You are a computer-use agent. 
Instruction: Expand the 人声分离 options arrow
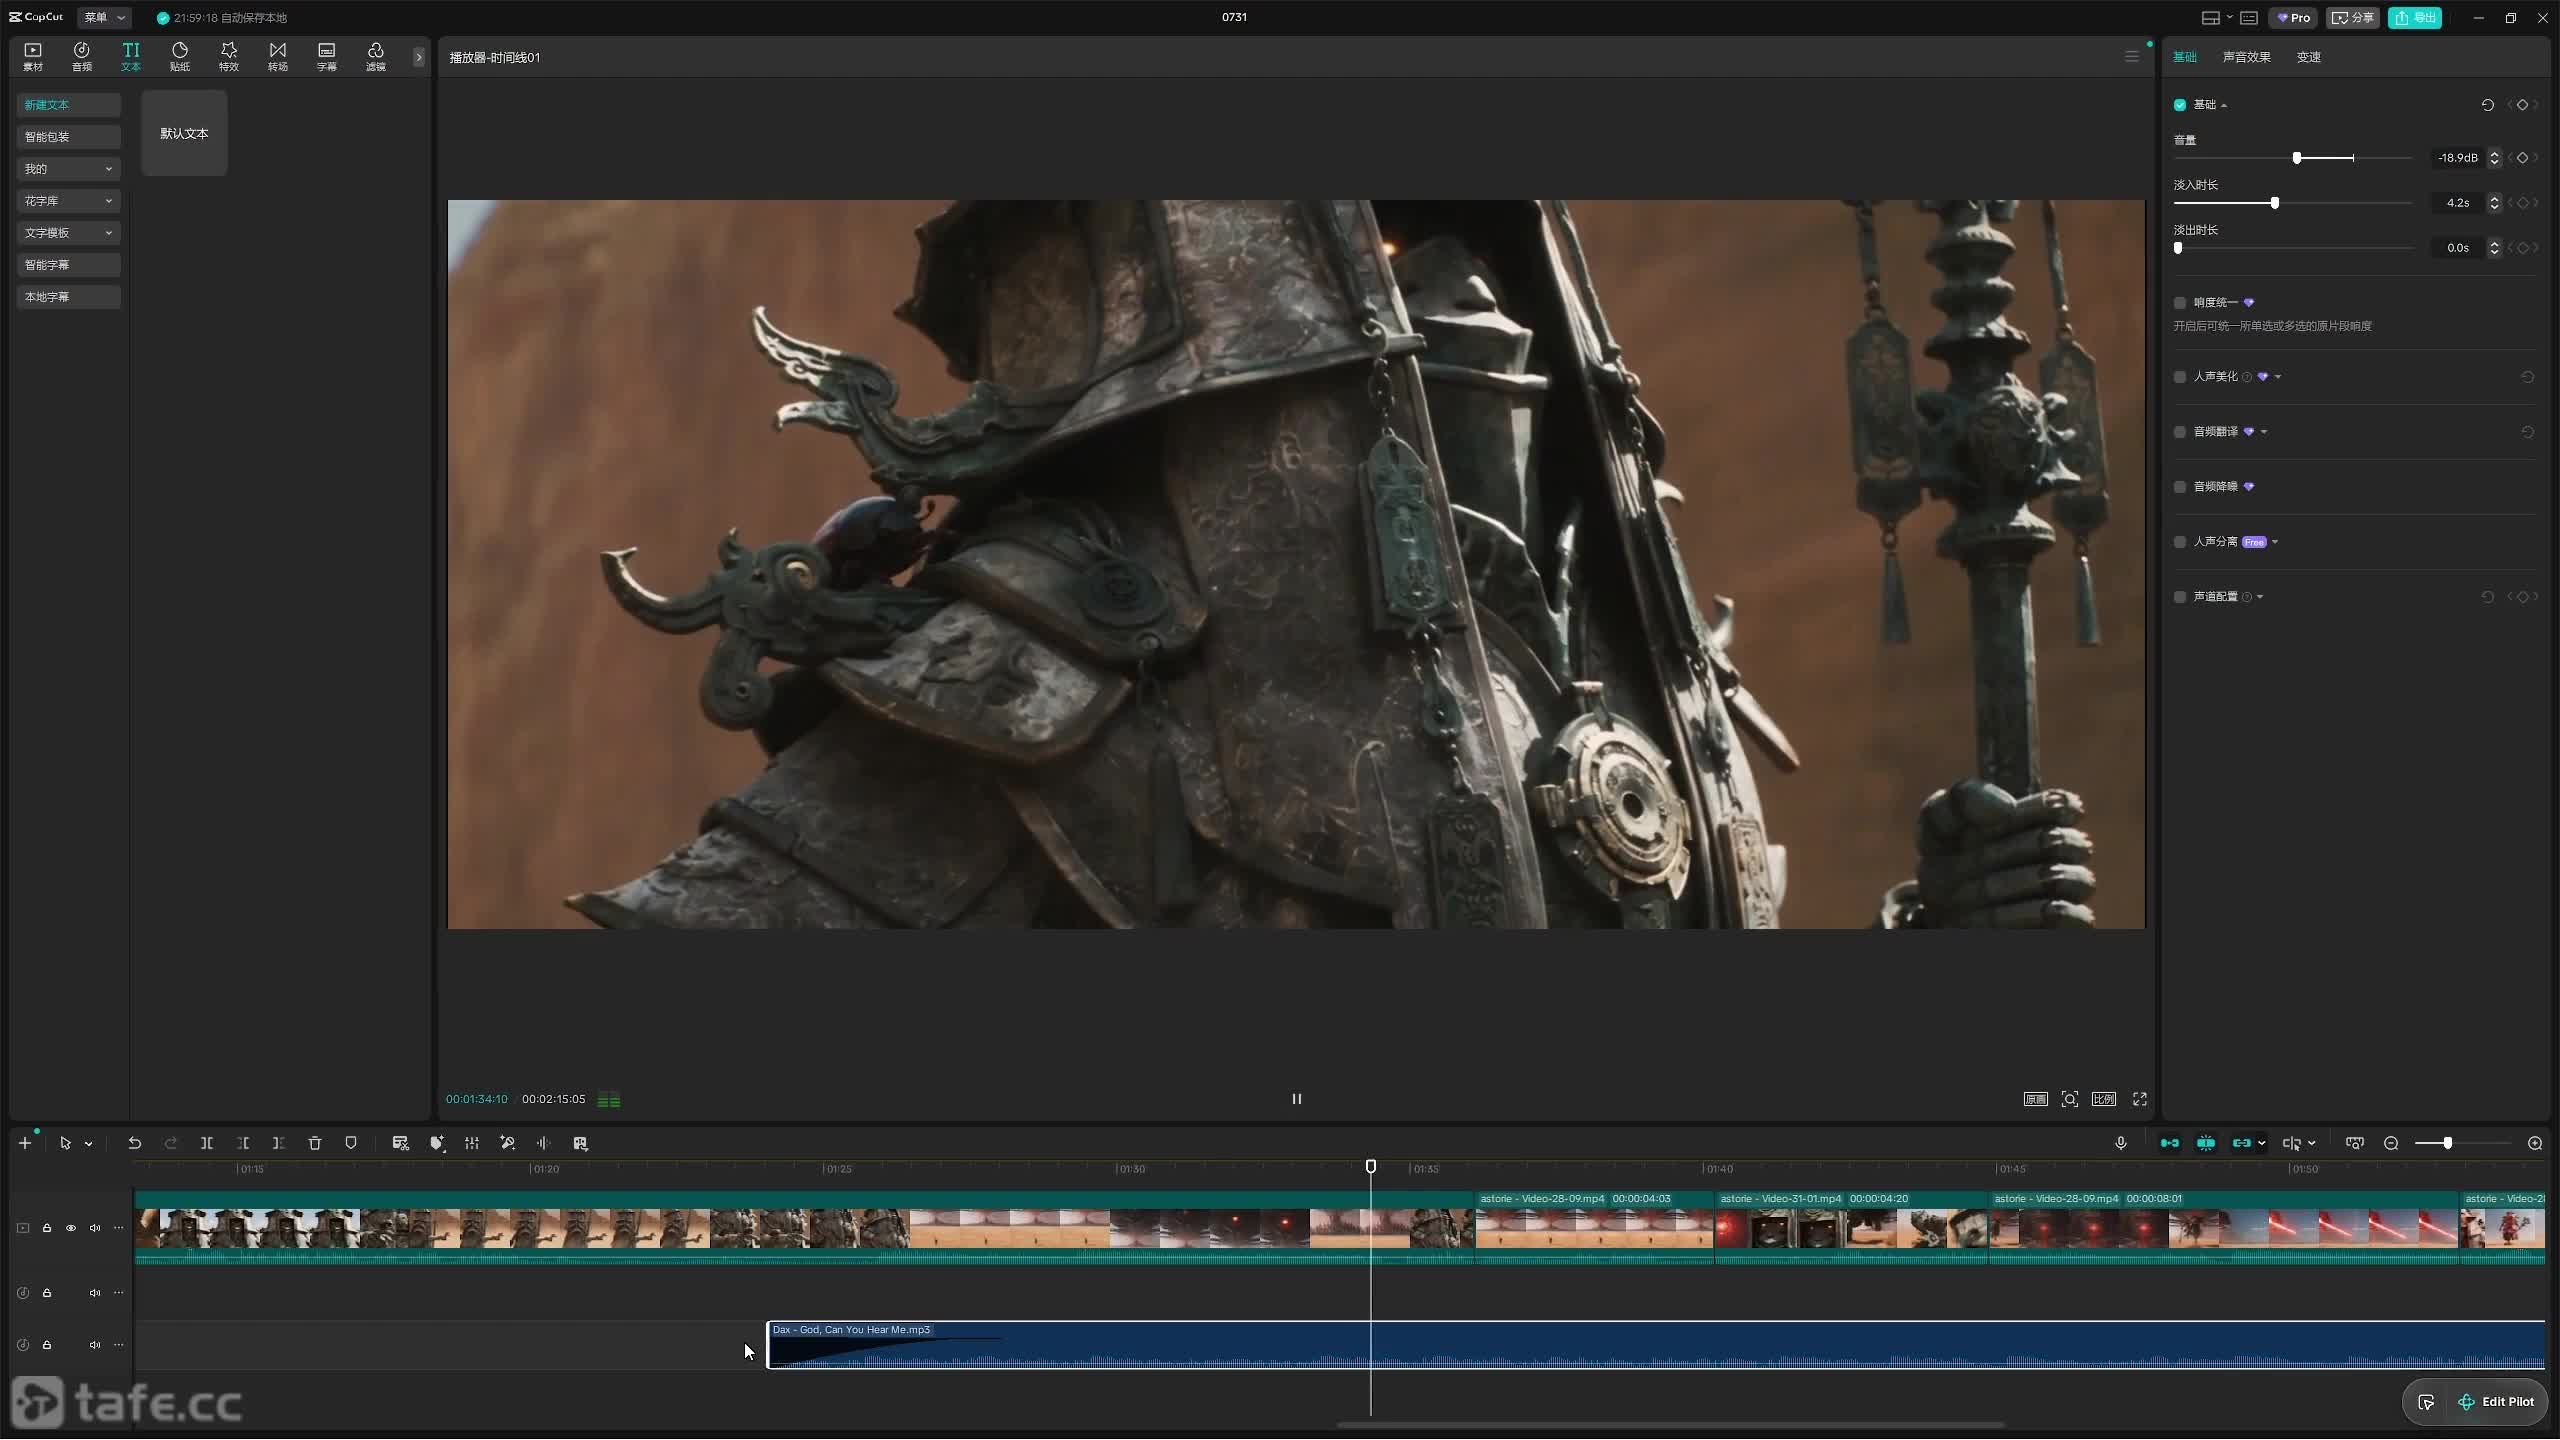[x=2275, y=542]
